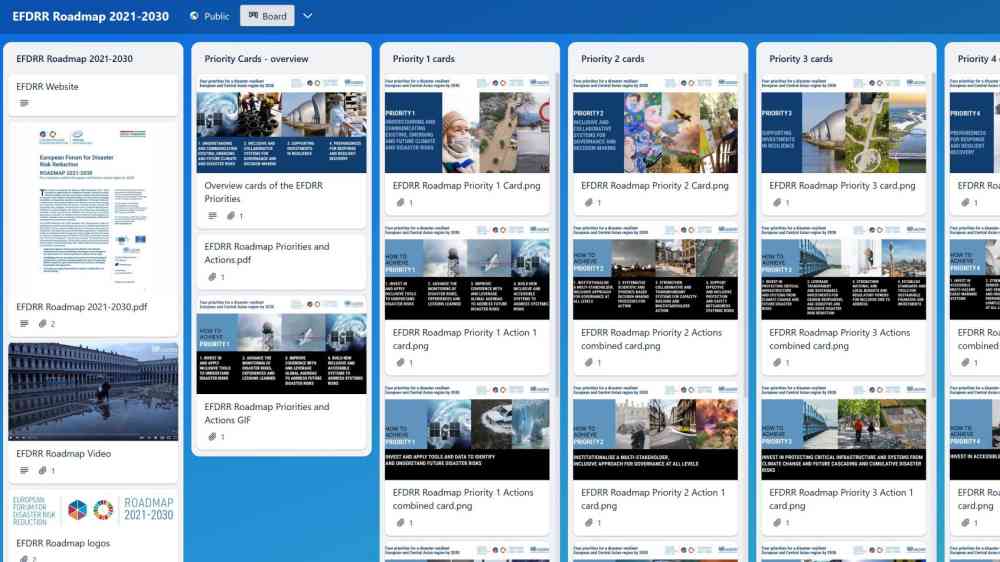Open Priority 3 Actions combined card.png
Image resolution: width=1000 pixels, height=562 pixels.
click(x=843, y=299)
